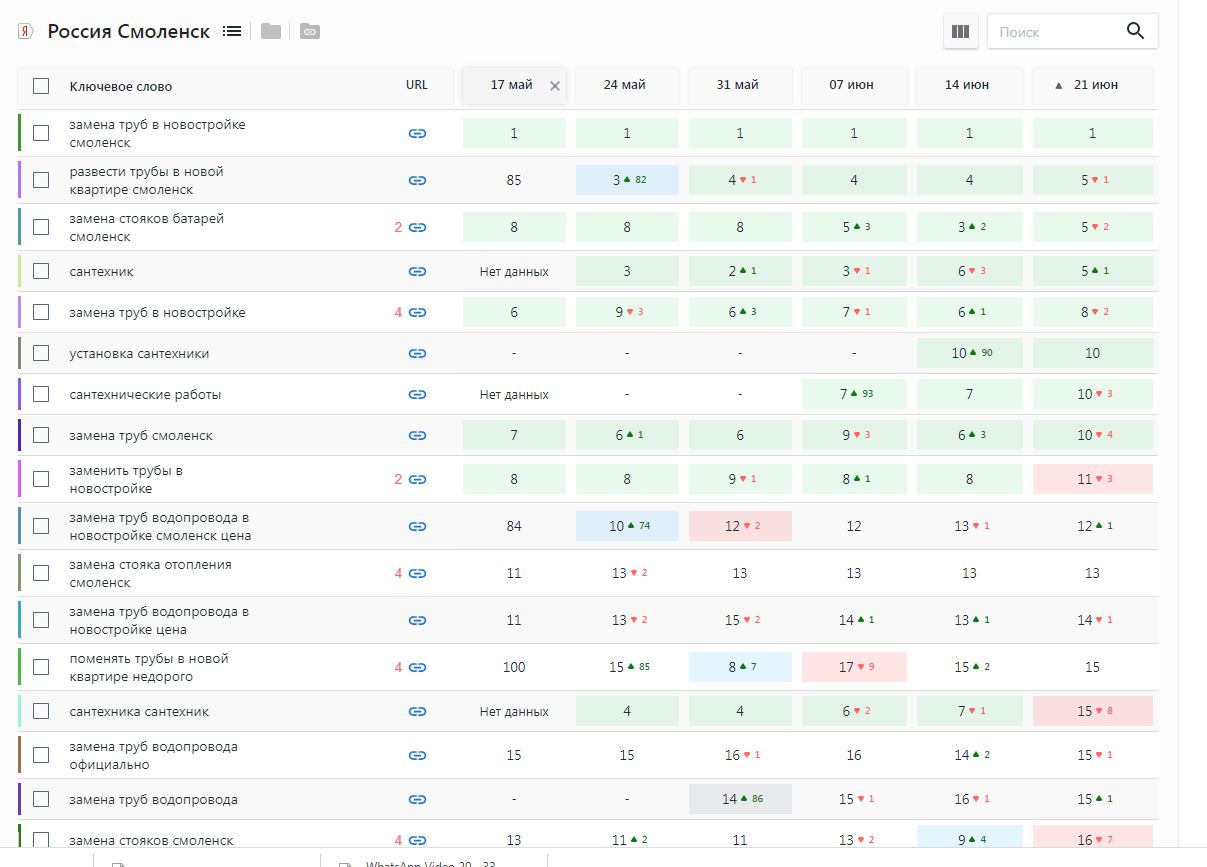
Task: Click the URL column header
Action: click(417, 85)
